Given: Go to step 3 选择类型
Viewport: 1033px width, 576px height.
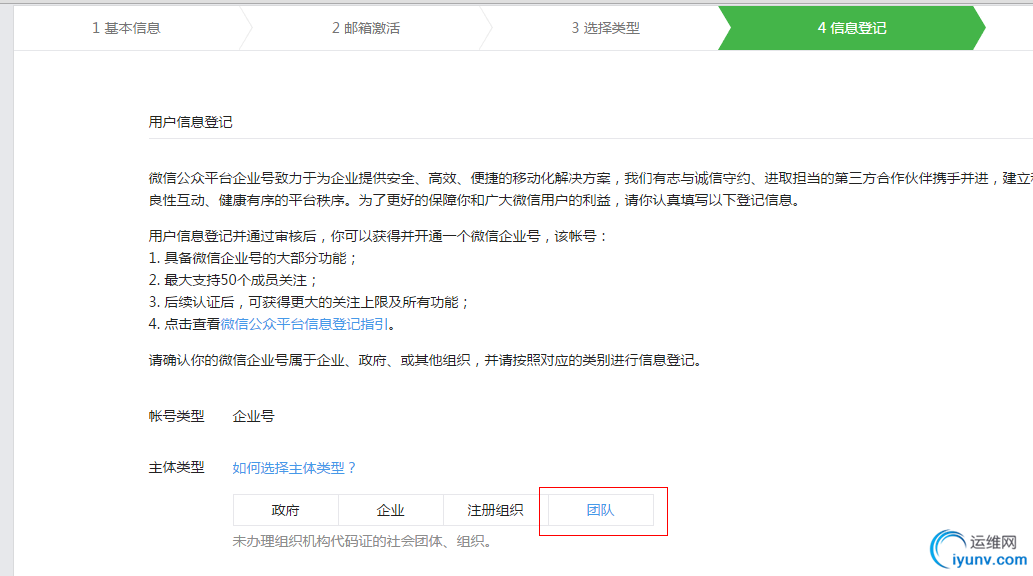Looking at the screenshot, I should (605, 28).
